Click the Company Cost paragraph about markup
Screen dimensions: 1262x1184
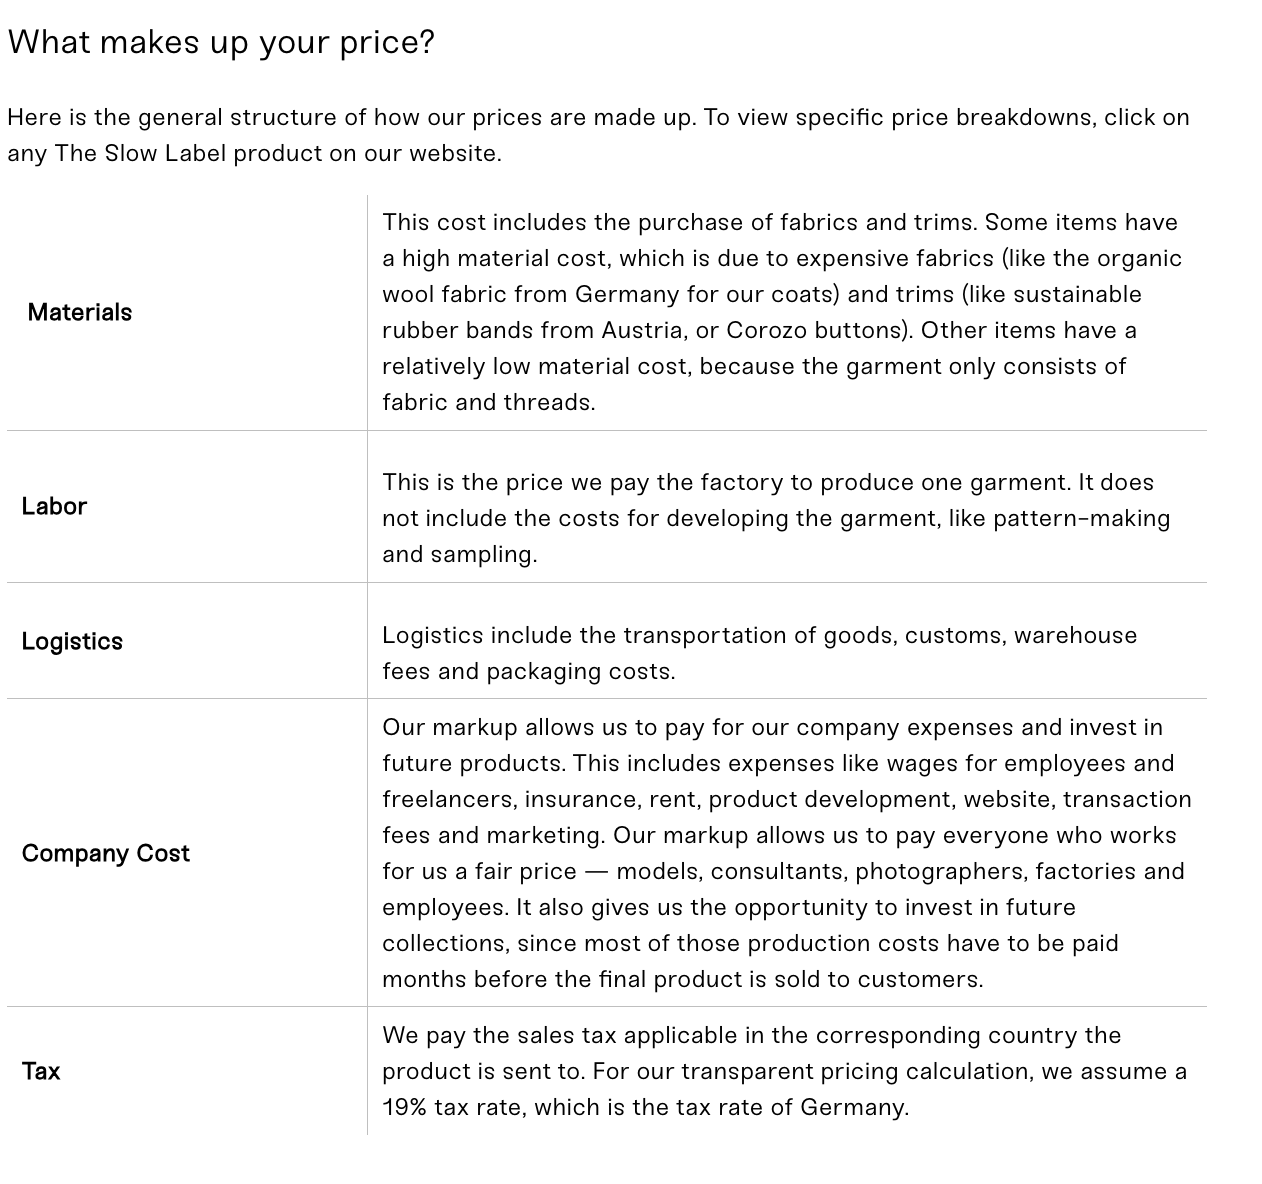787,853
